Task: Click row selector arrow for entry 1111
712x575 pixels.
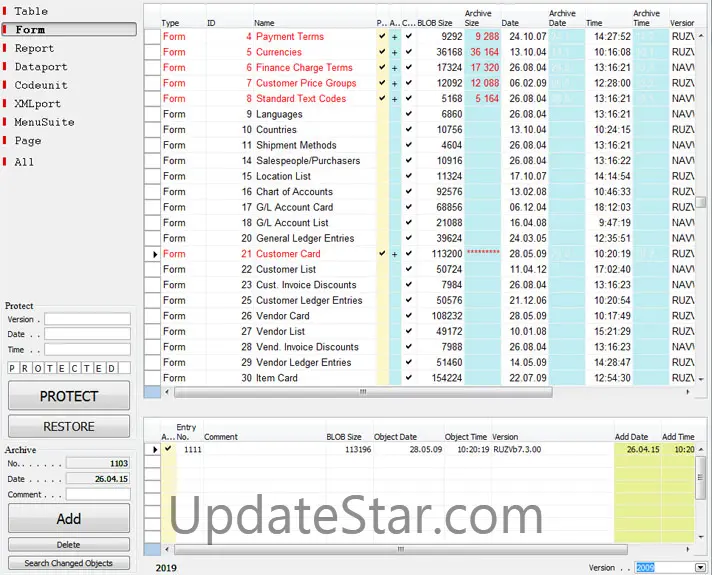Action: point(153,450)
